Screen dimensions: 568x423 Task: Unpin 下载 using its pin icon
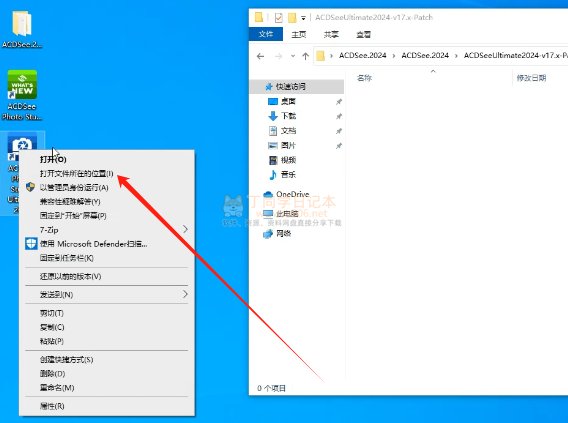(339, 116)
